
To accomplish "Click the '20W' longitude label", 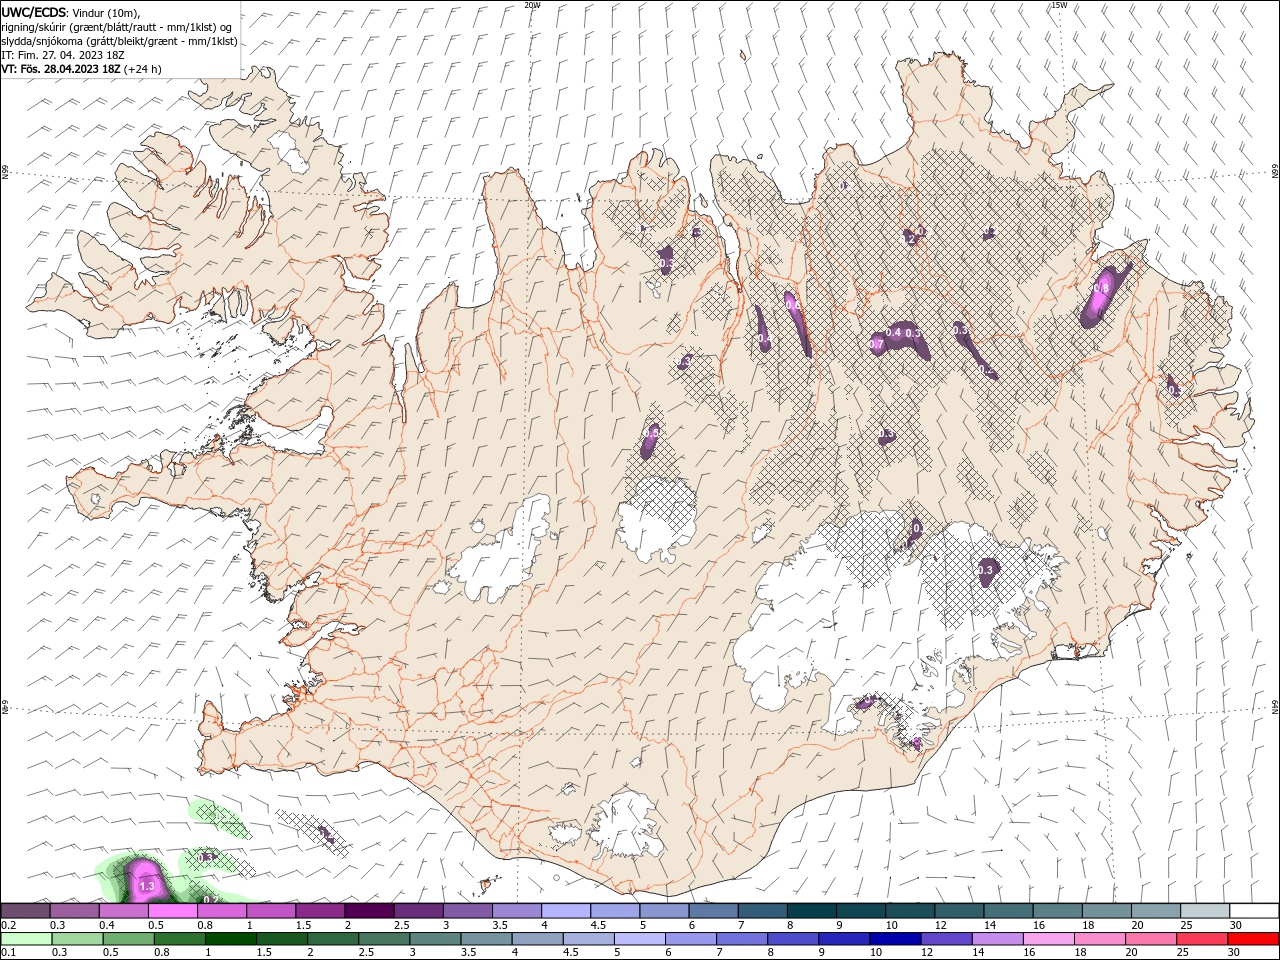I will 533,5.
